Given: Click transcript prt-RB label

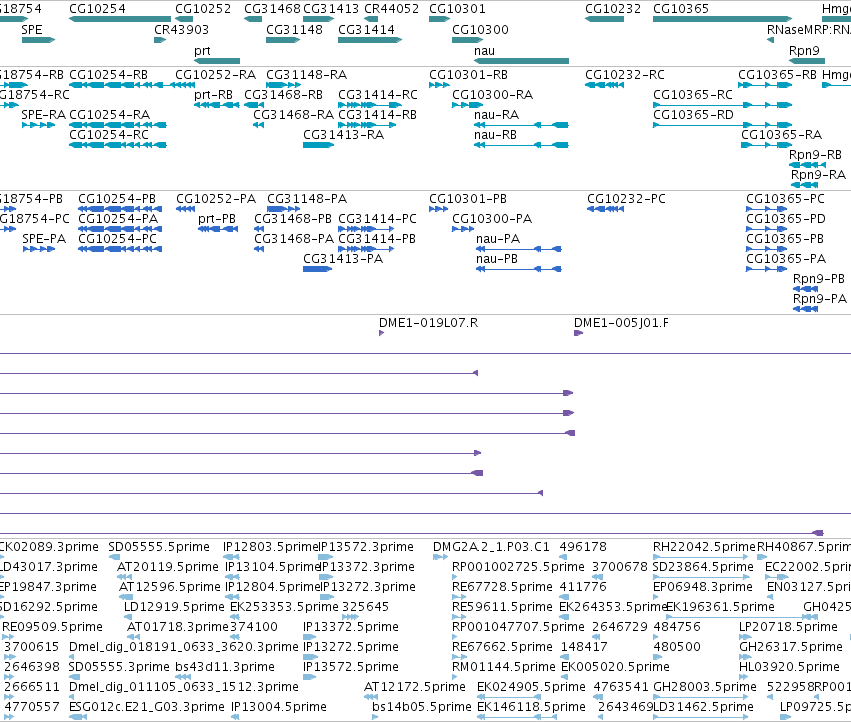Looking at the screenshot, I should click(213, 94).
